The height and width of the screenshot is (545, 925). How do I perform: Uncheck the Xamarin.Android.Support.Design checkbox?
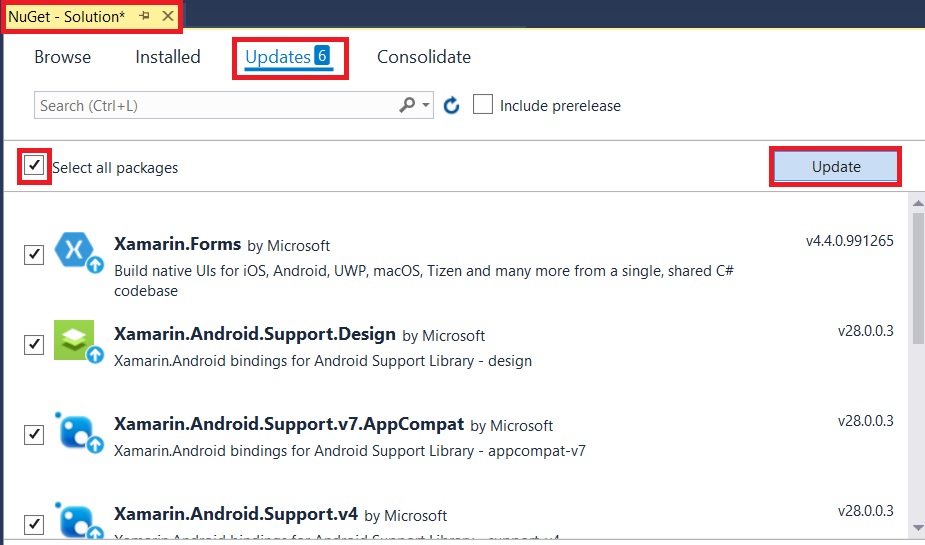[34, 344]
